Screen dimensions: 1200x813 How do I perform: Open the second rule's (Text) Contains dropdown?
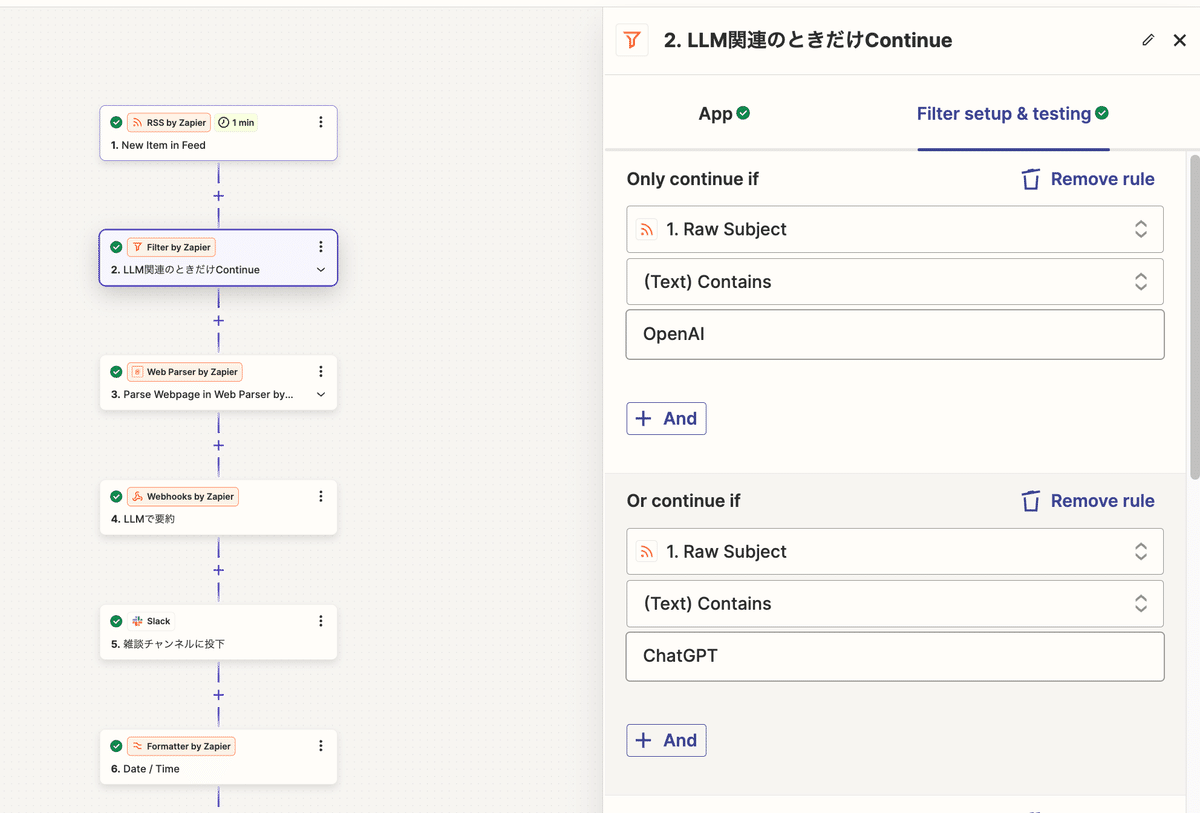pyautogui.click(x=895, y=604)
